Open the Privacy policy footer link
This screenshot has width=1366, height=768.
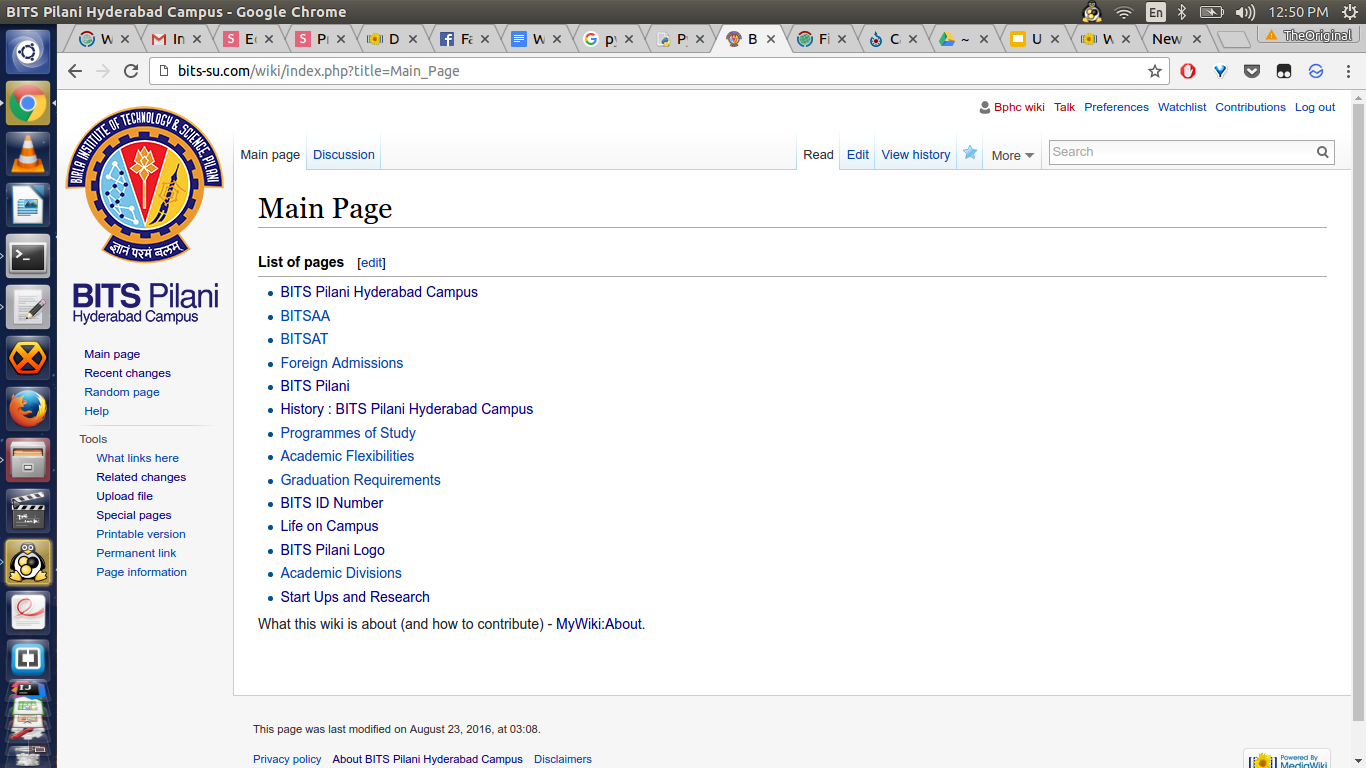287,759
